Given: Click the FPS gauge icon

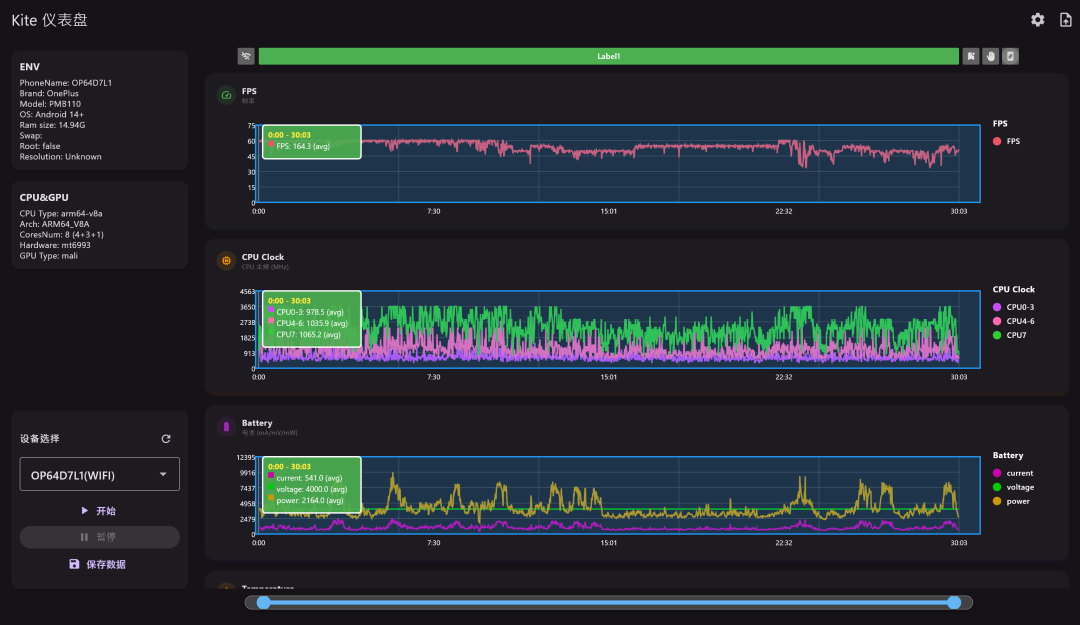Looking at the screenshot, I should point(226,95).
